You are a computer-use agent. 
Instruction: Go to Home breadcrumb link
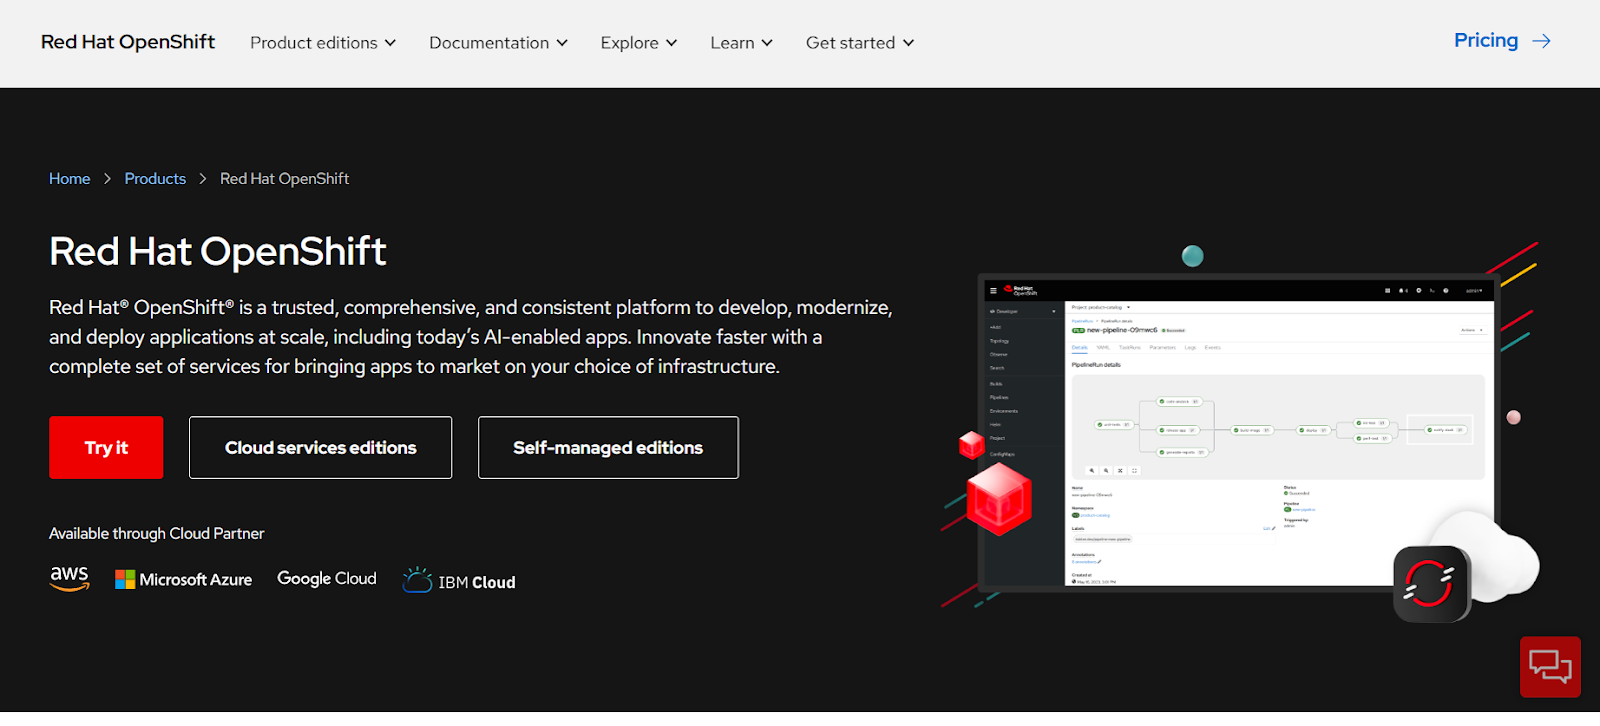pos(70,179)
